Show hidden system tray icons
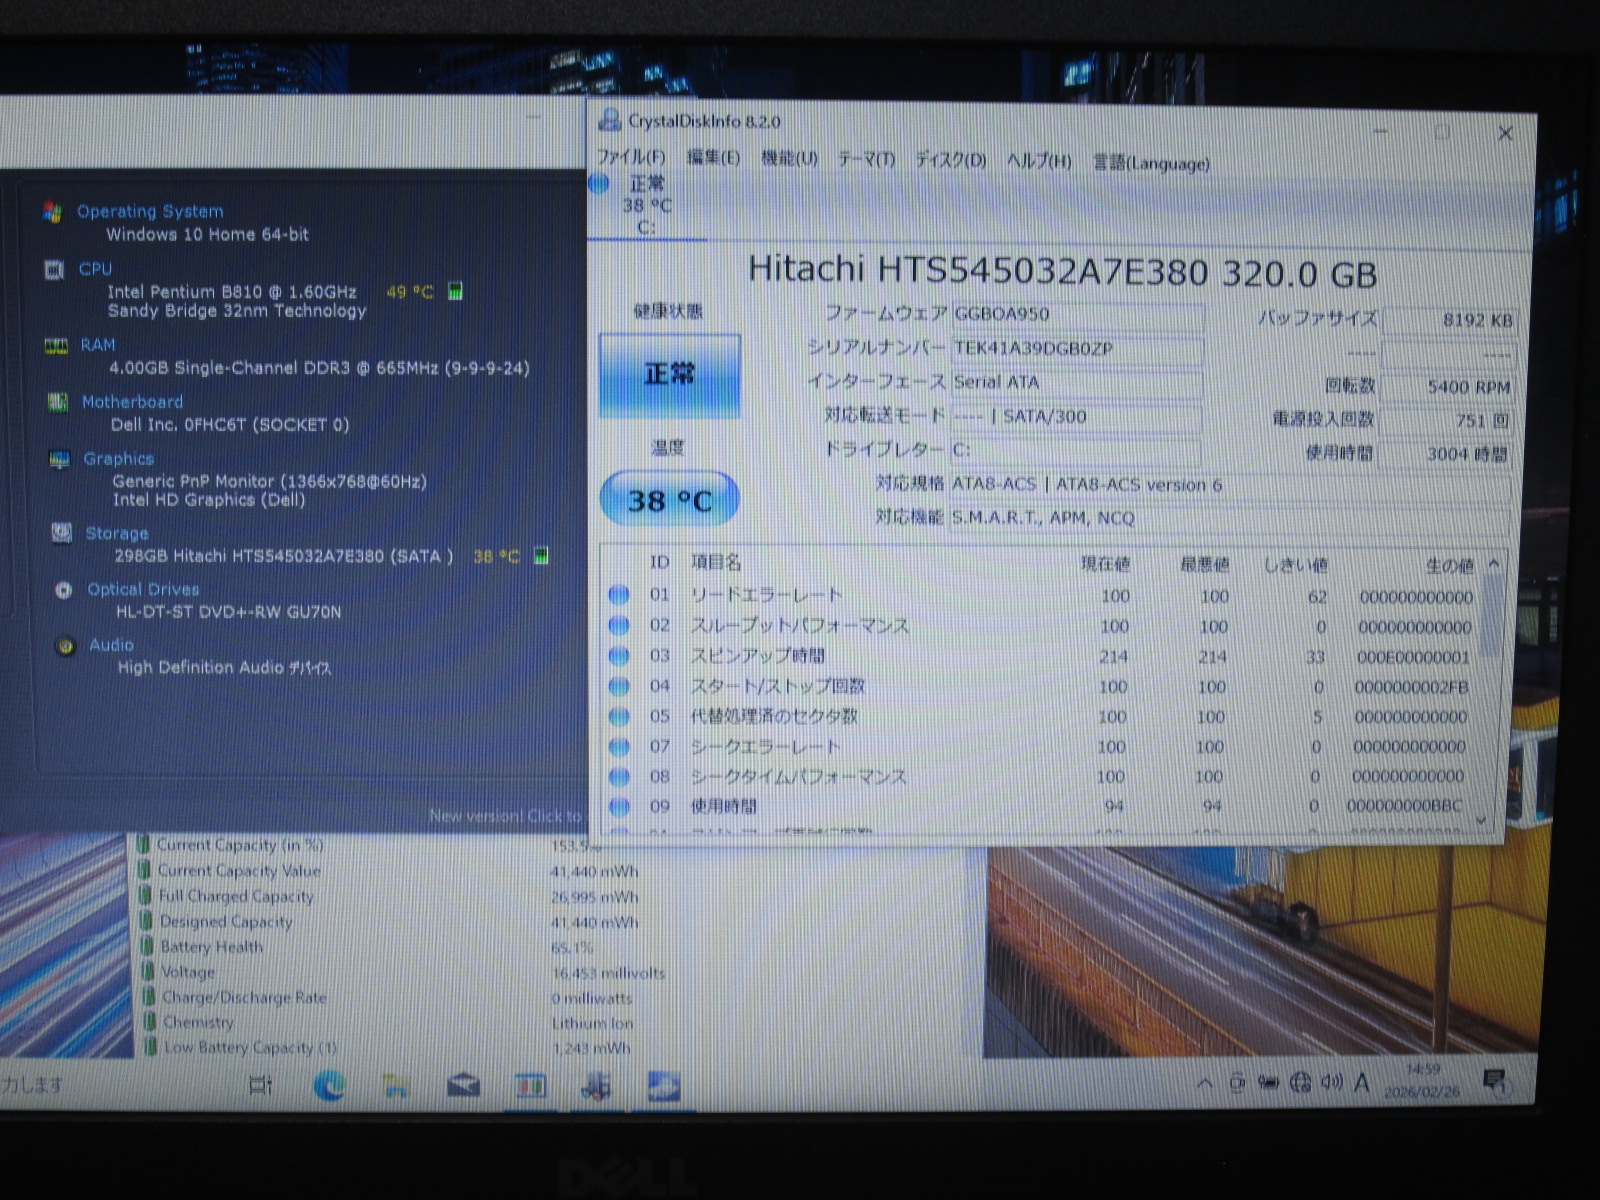The image size is (1600, 1200). pos(1205,1083)
